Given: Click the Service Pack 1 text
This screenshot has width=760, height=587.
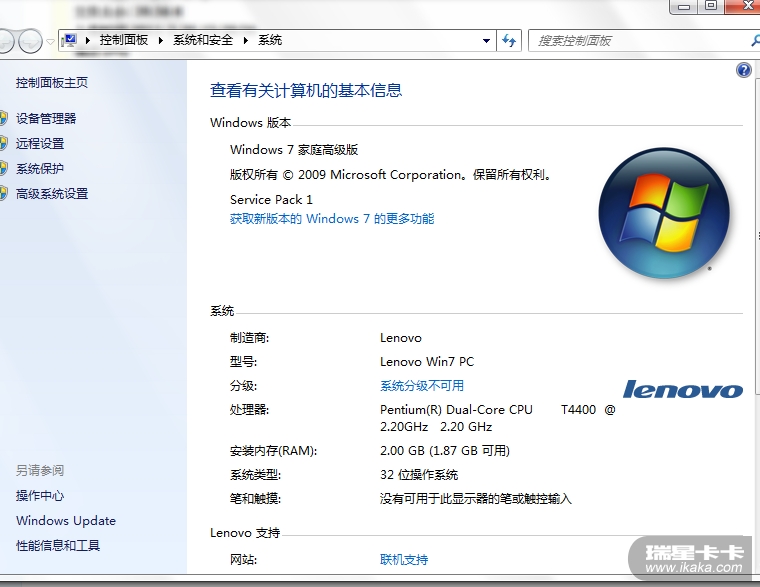Looking at the screenshot, I should [271, 200].
